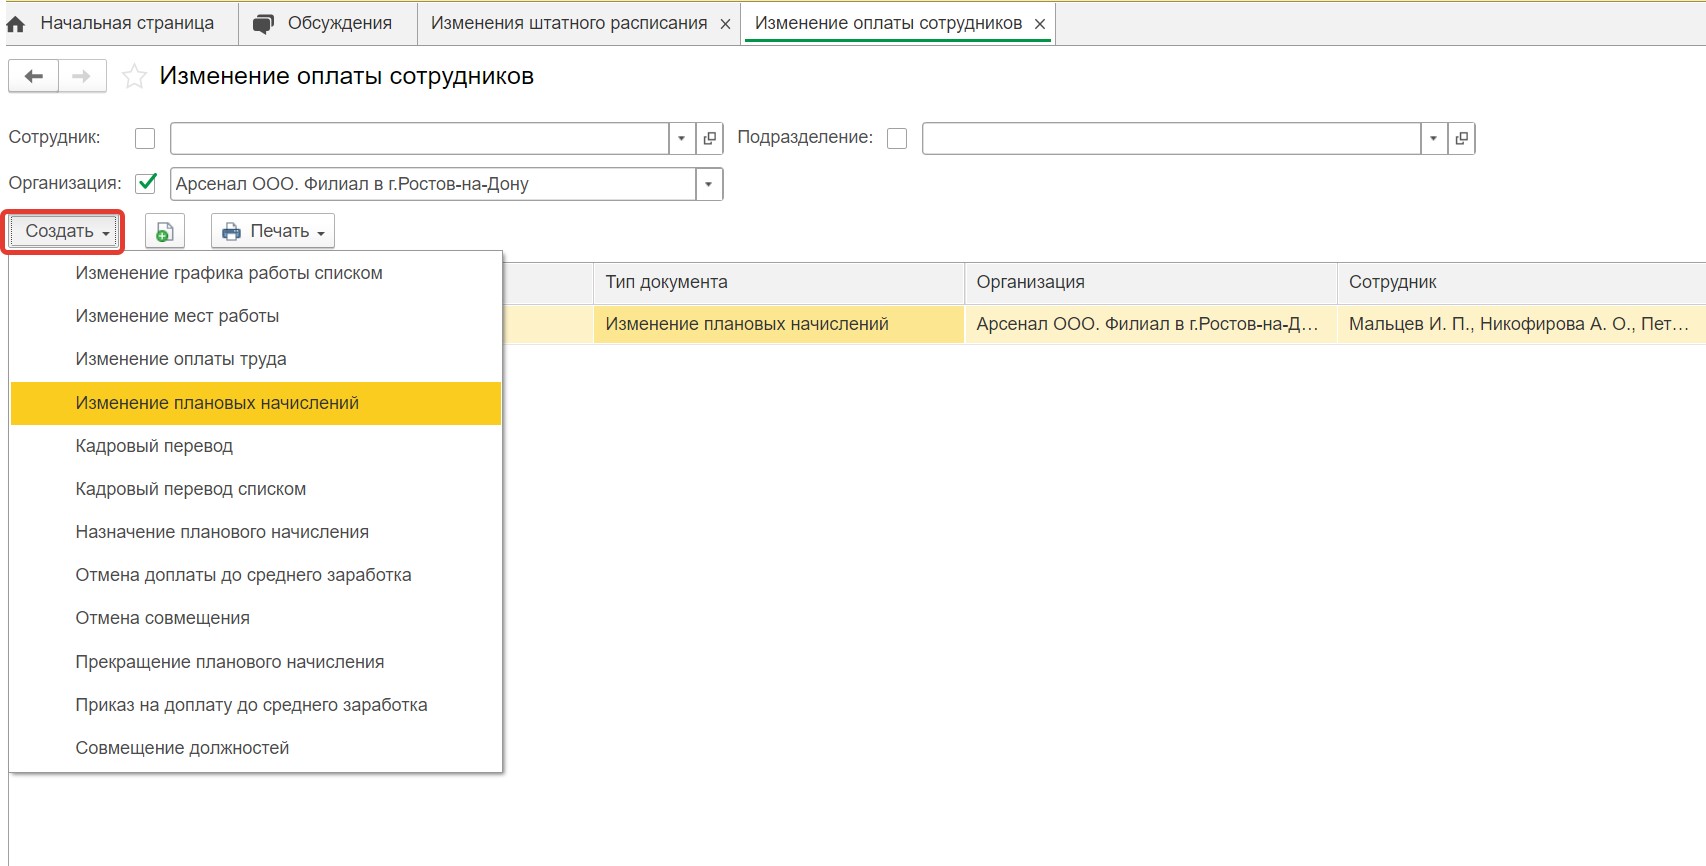Open the selected Подразделение via open icon
The height and width of the screenshot is (866, 1706).
[x=1461, y=138]
